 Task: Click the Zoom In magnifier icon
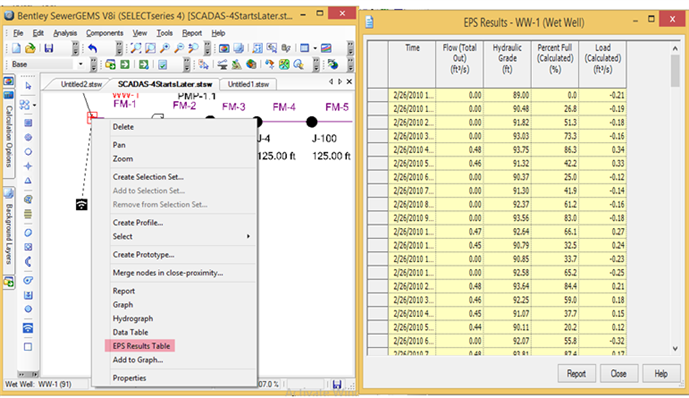coord(165,48)
